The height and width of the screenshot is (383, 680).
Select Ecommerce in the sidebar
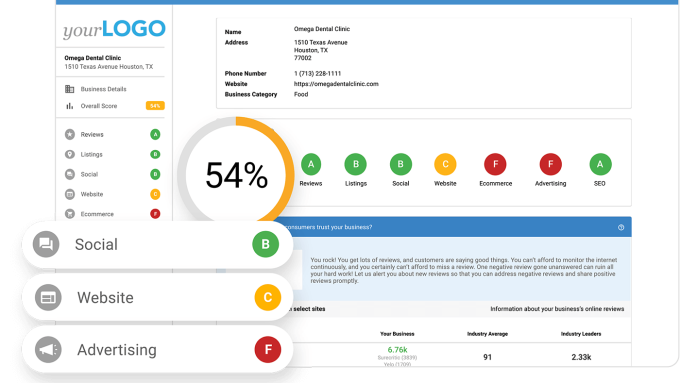tap(97, 214)
